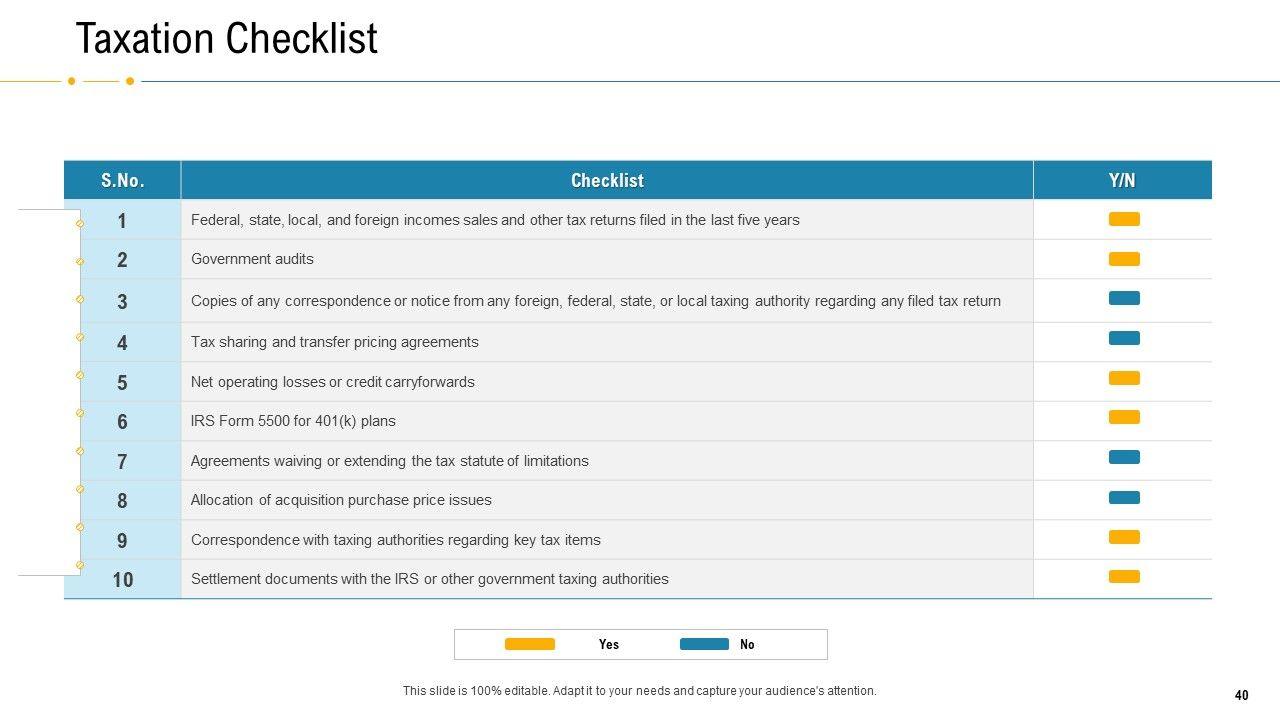Select the row number 7 cell
This screenshot has width=1280, height=720.
click(122, 461)
